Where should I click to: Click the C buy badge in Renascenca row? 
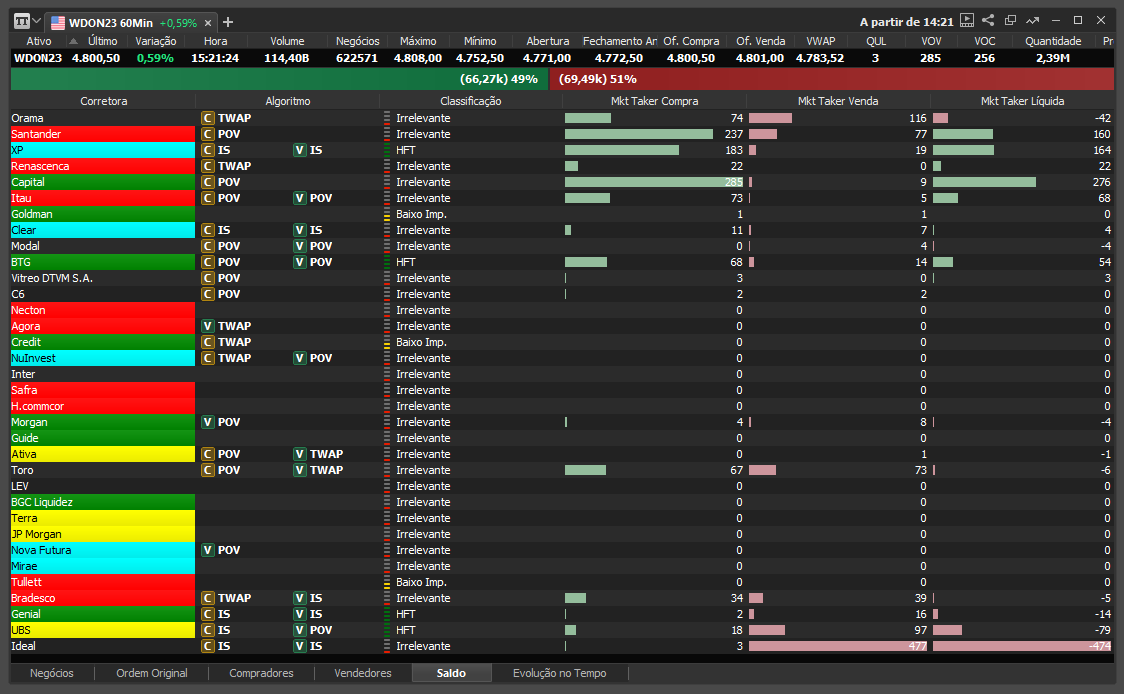pyautogui.click(x=208, y=166)
